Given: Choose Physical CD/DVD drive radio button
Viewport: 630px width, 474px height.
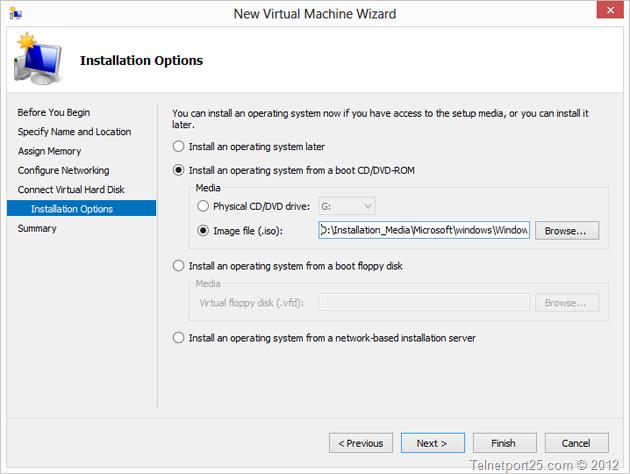Looking at the screenshot, I should tap(203, 206).
